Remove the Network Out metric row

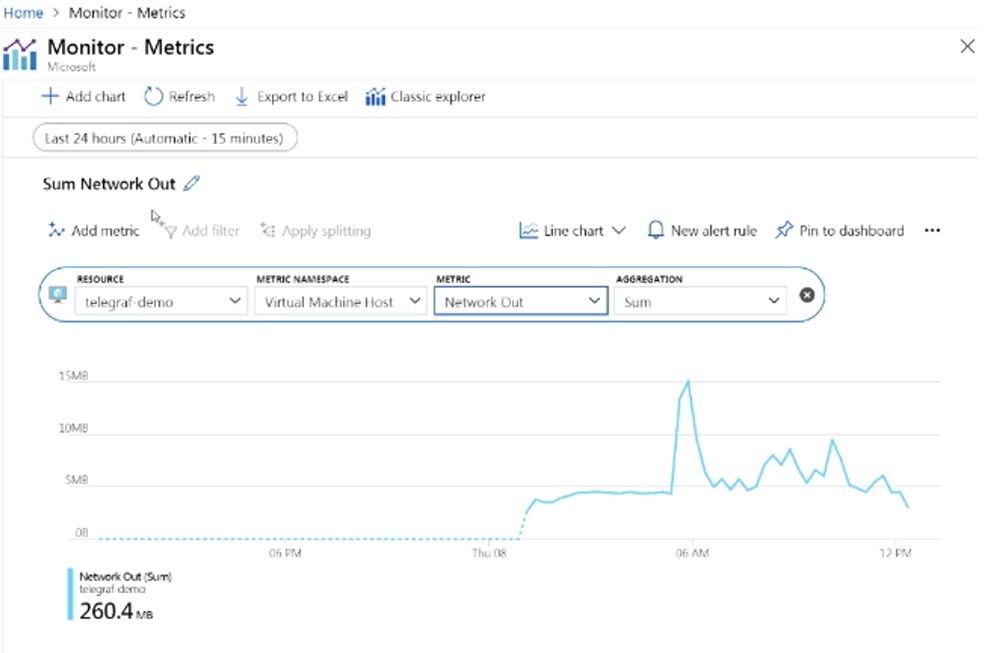tap(807, 295)
